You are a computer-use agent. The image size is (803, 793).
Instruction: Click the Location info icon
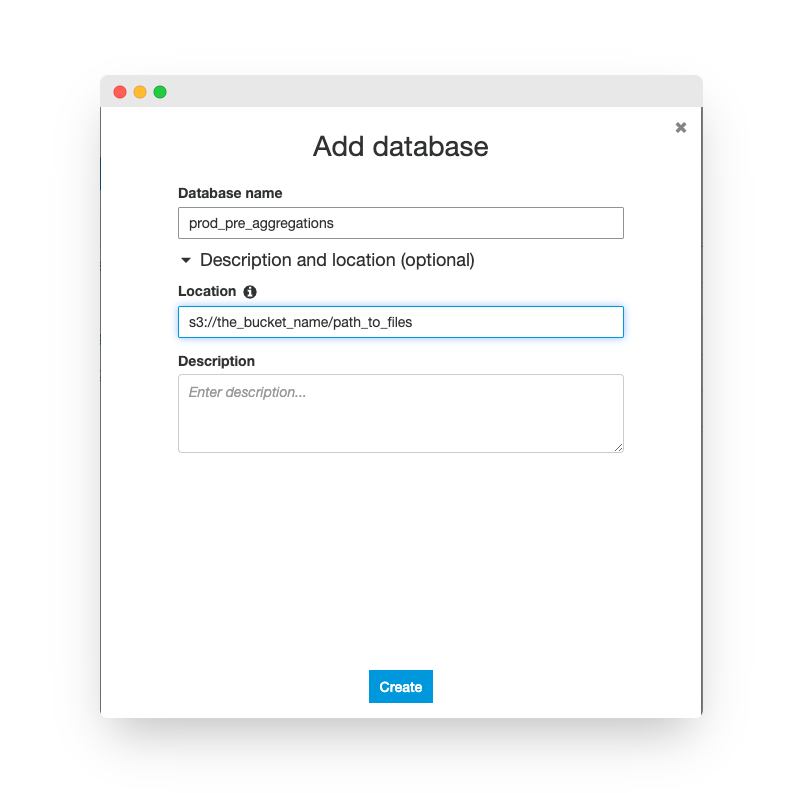pos(250,292)
